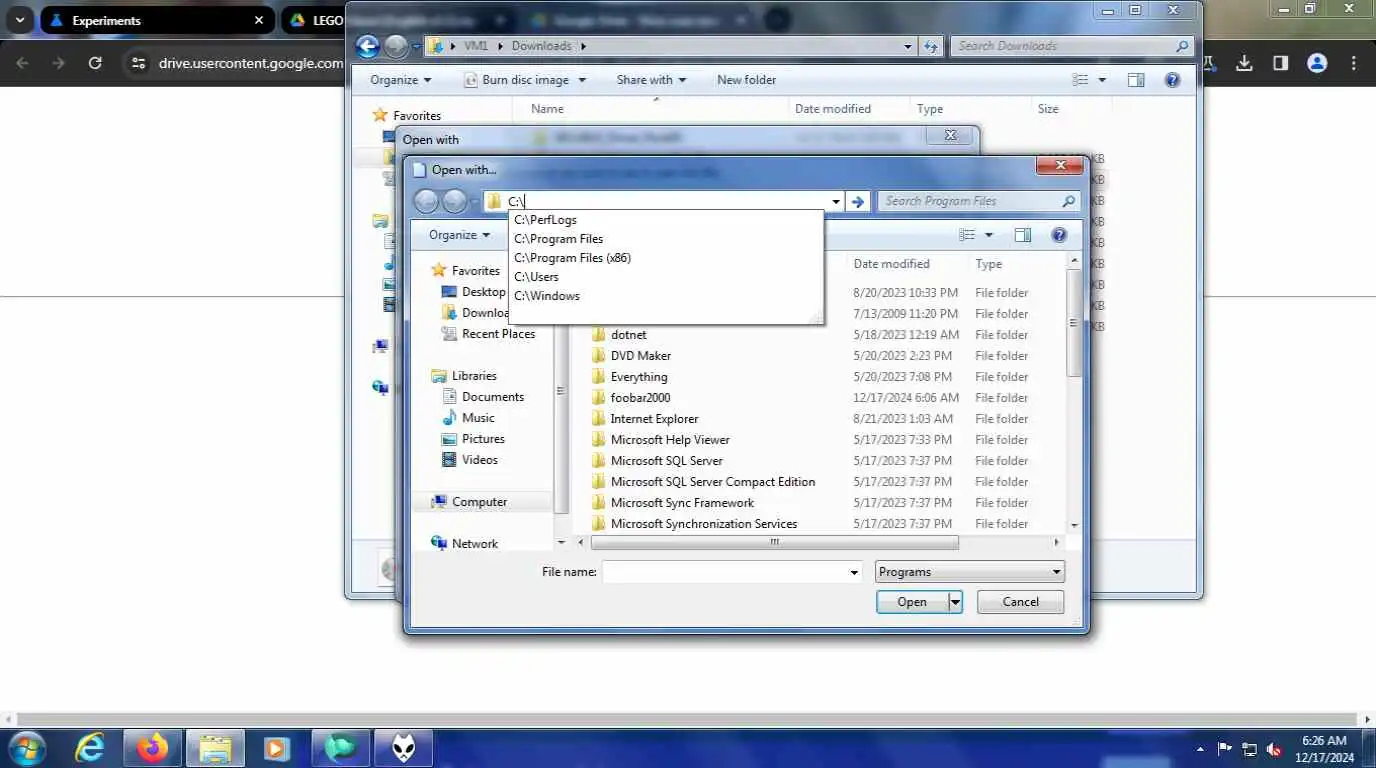Toggle the preview pane in the Open with dialog
Screen dimensions: 1376x768
[x=1022, y=235]
